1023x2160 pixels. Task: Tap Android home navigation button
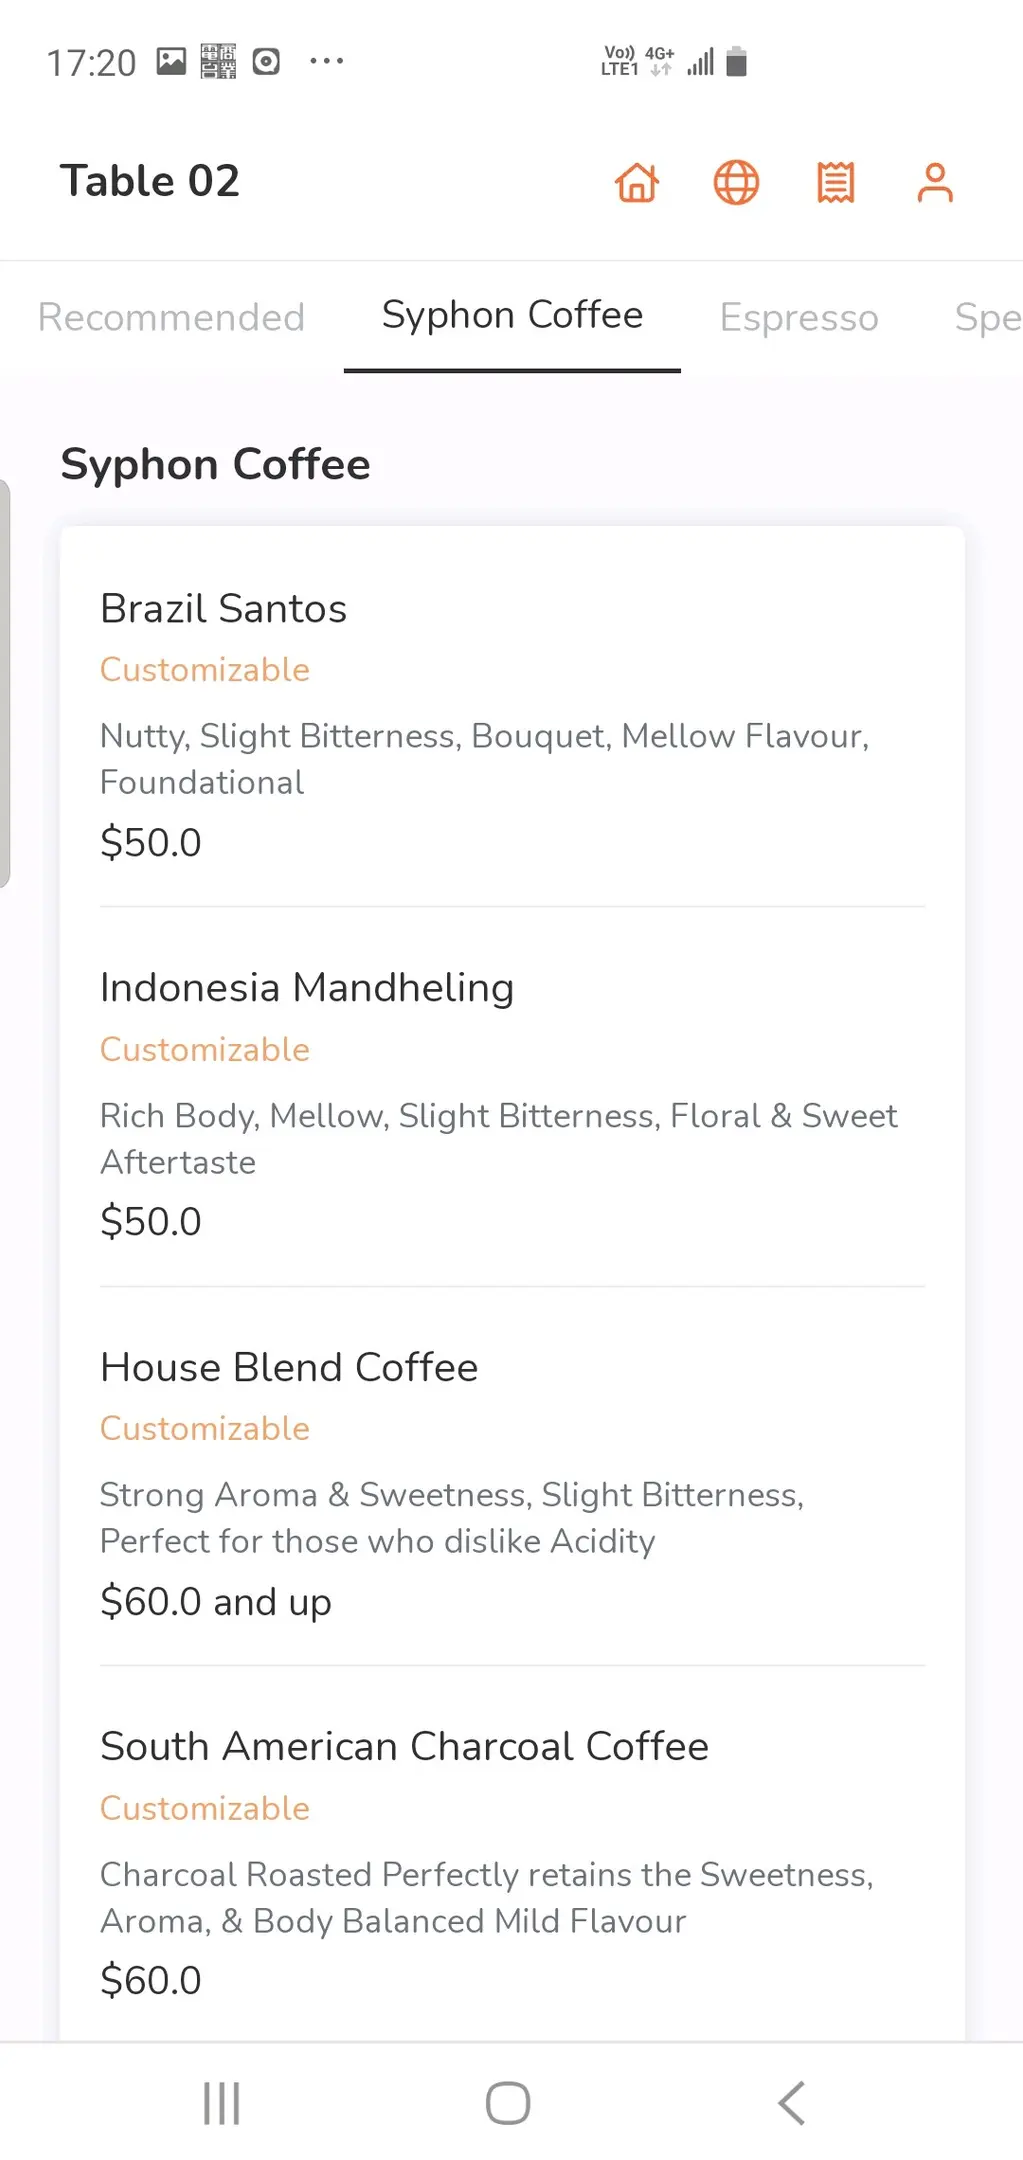click(508, 2102)
